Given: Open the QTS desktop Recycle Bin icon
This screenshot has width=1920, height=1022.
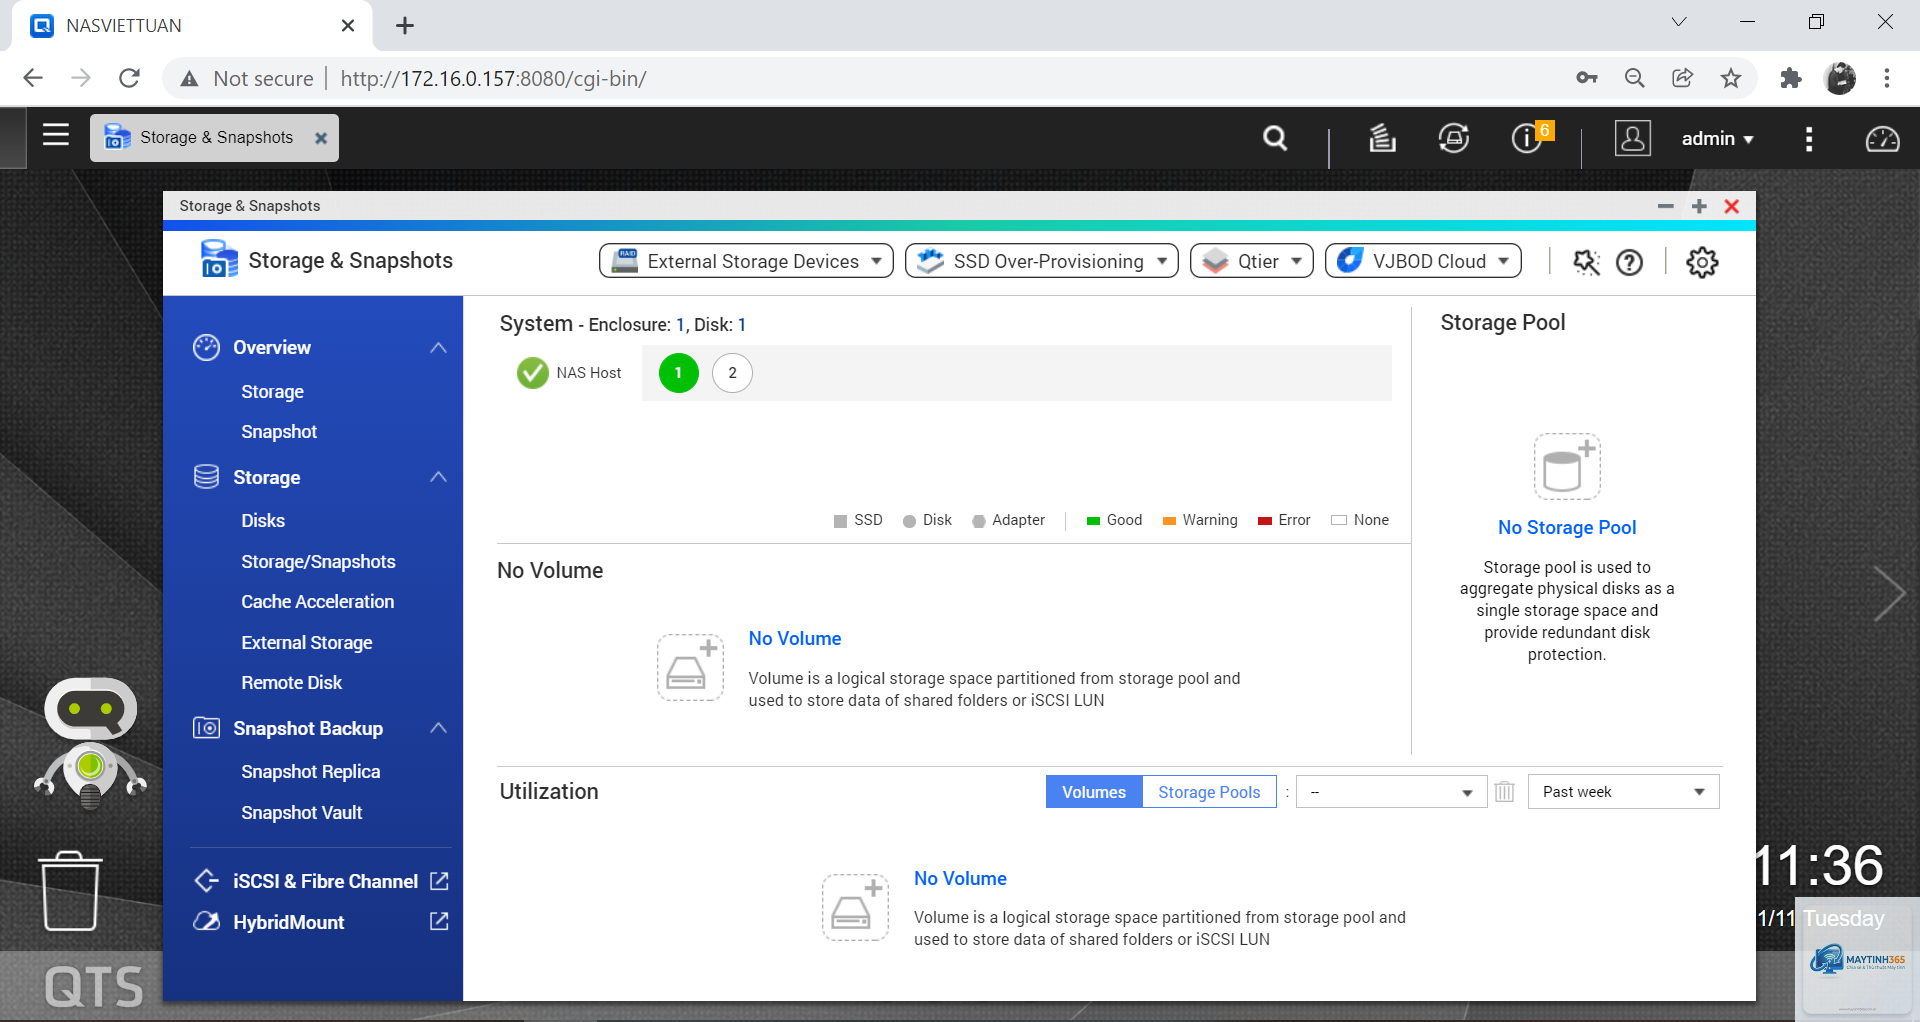Looking at the screenshot, I should [70, 891].
